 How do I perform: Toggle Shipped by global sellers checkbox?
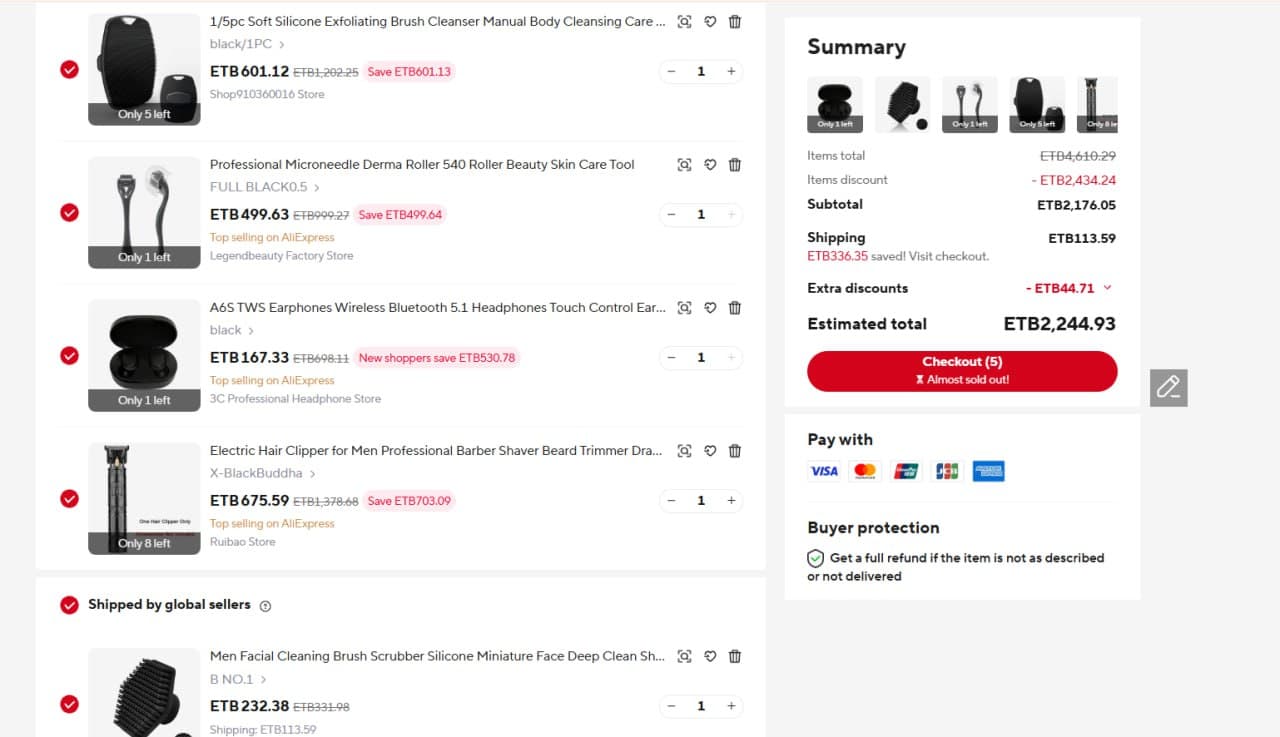click(69, 605)
